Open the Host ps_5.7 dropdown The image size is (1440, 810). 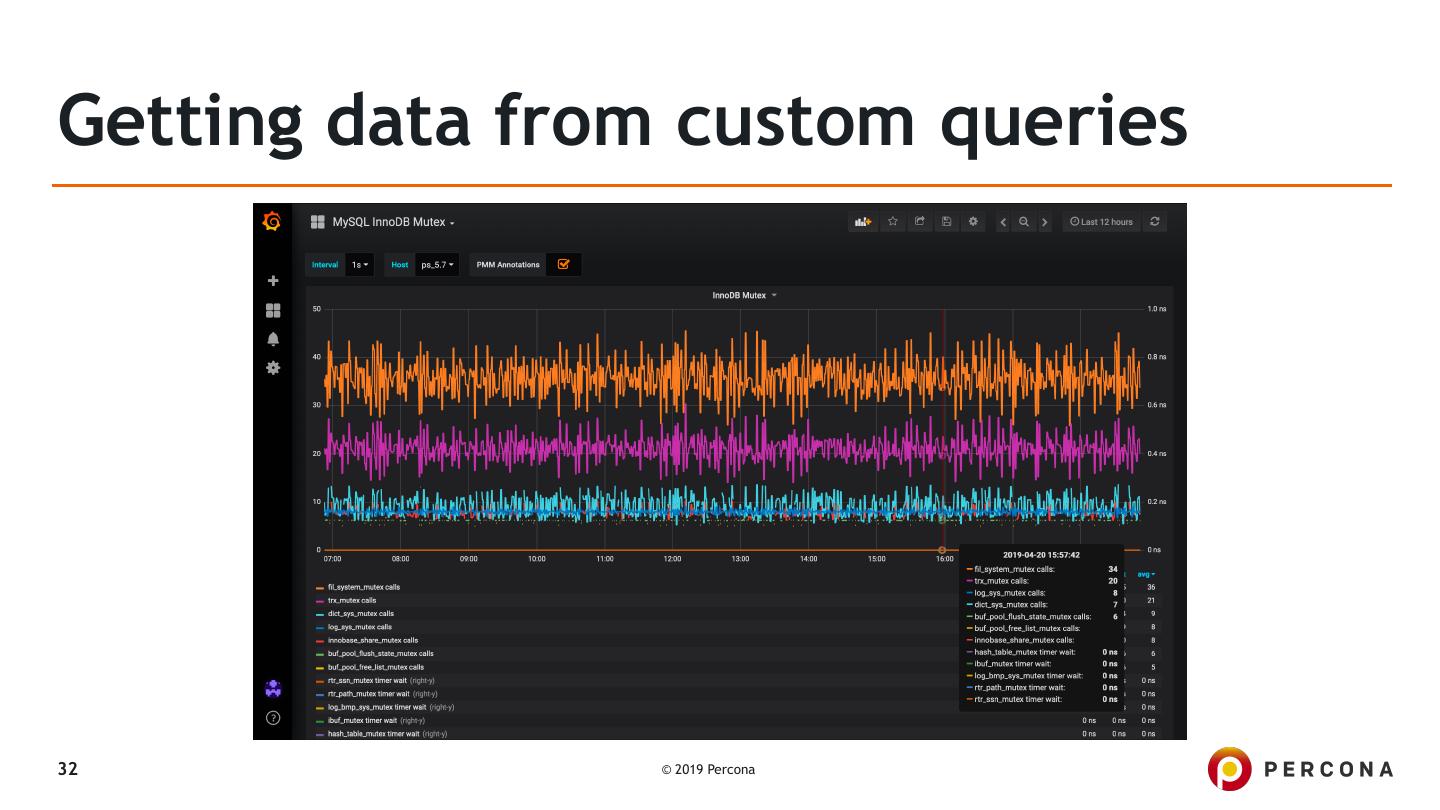[437, 265]
